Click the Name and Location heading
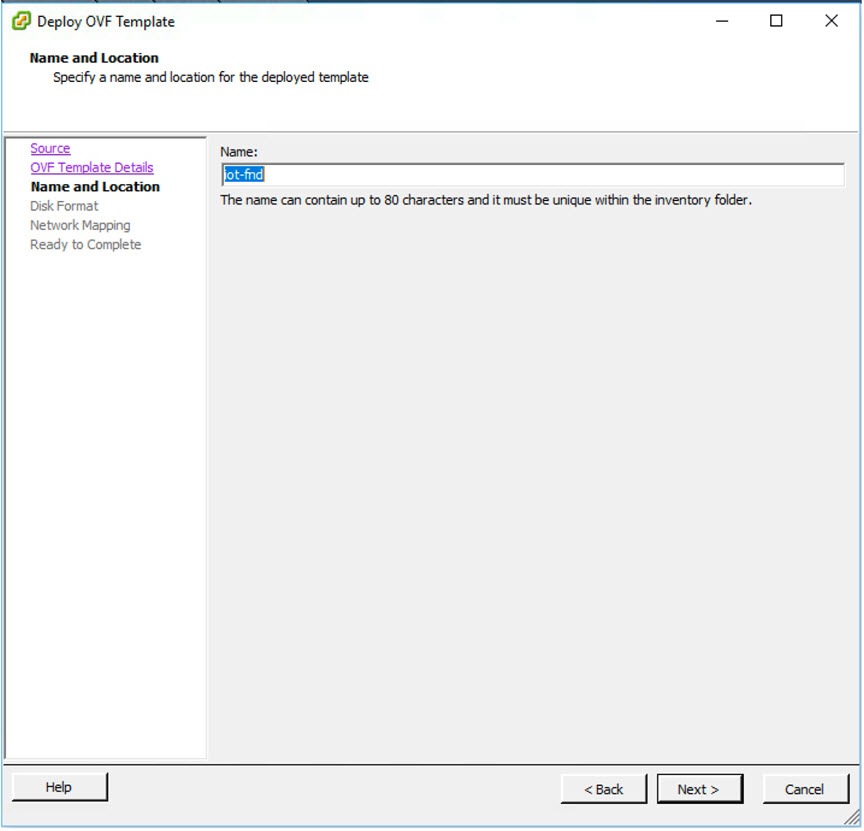The image size is (864, 831). pyautogui.click(x=93, y=58)
